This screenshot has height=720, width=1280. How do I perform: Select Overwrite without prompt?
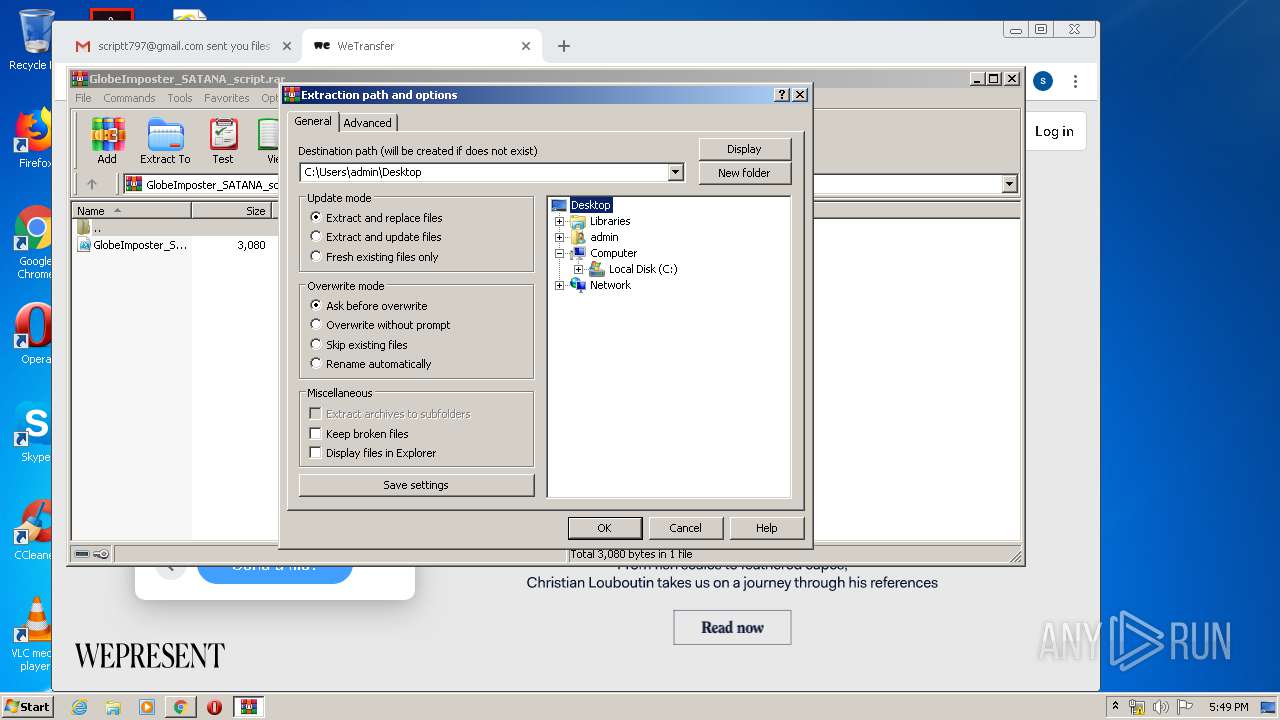click(380, 325)
